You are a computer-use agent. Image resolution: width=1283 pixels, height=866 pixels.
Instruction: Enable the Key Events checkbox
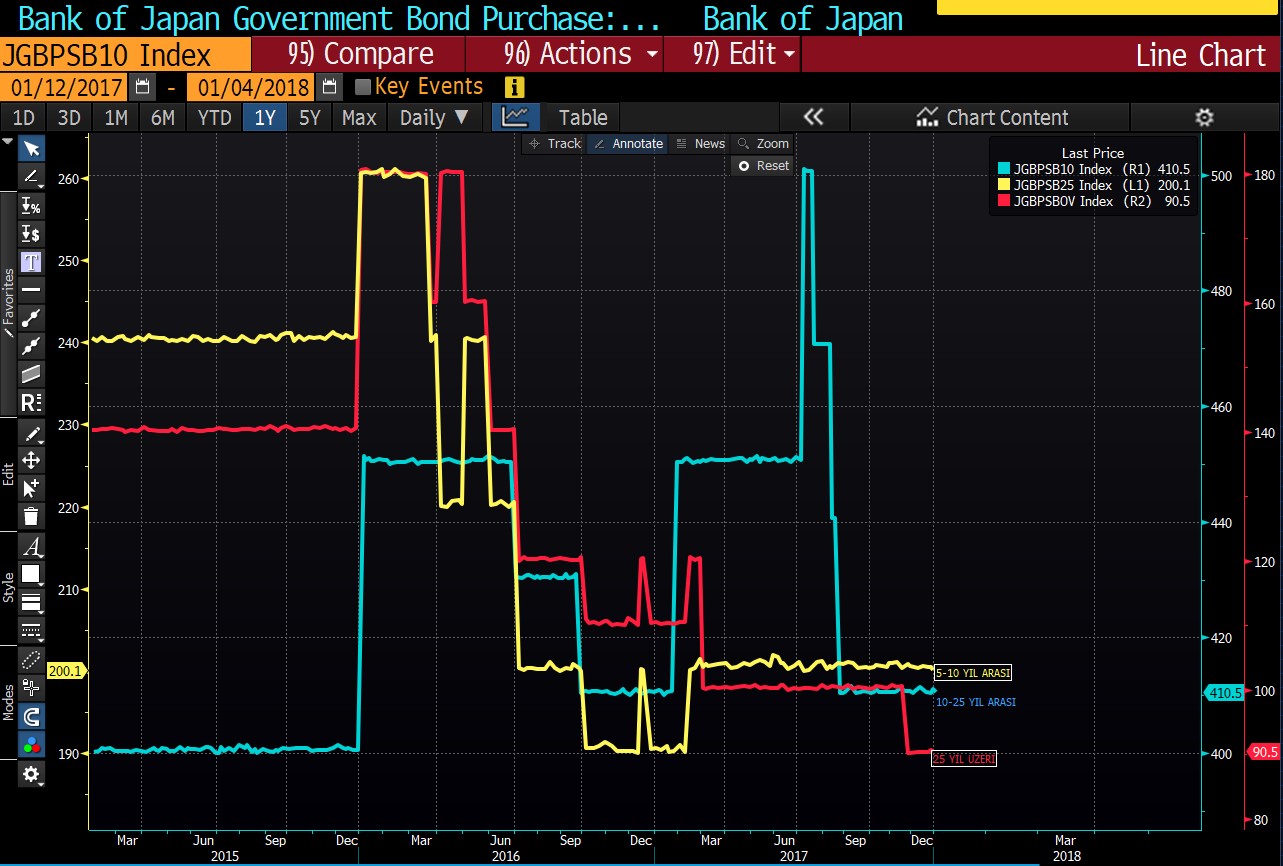pyautogui.click(x=362, y=87)
